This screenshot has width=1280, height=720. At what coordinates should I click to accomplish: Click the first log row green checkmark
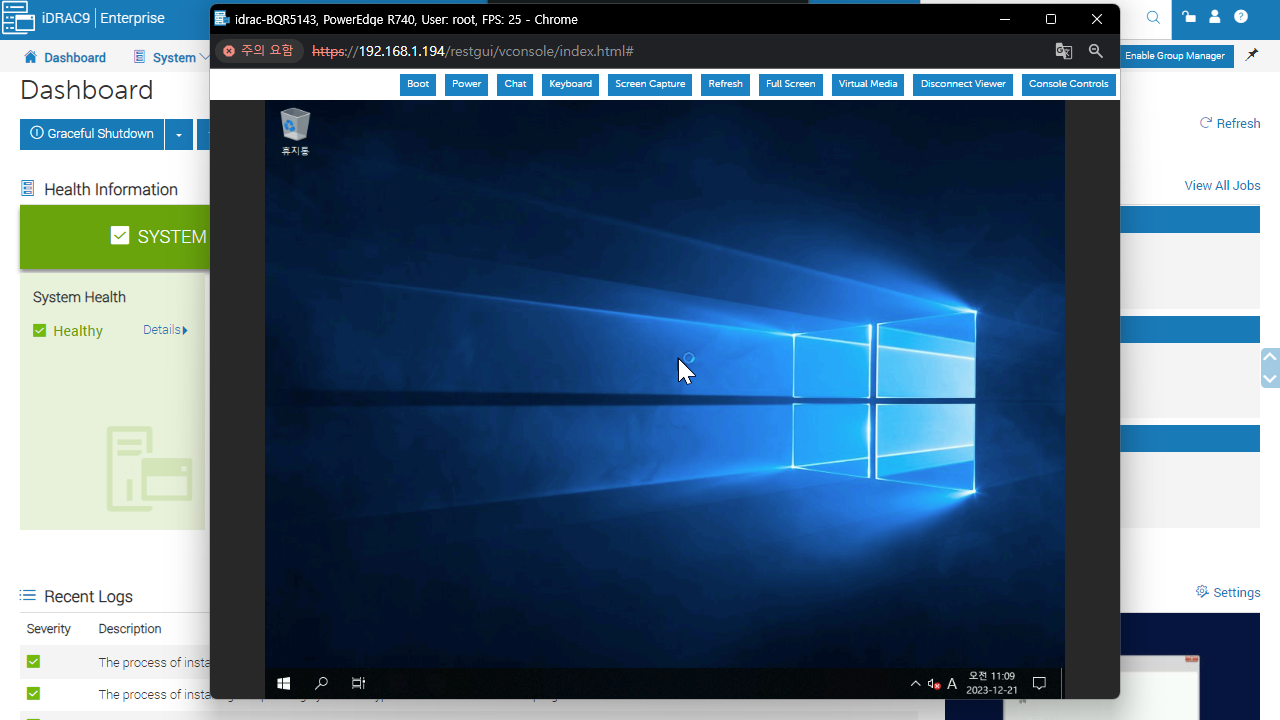tap(33, 662)
